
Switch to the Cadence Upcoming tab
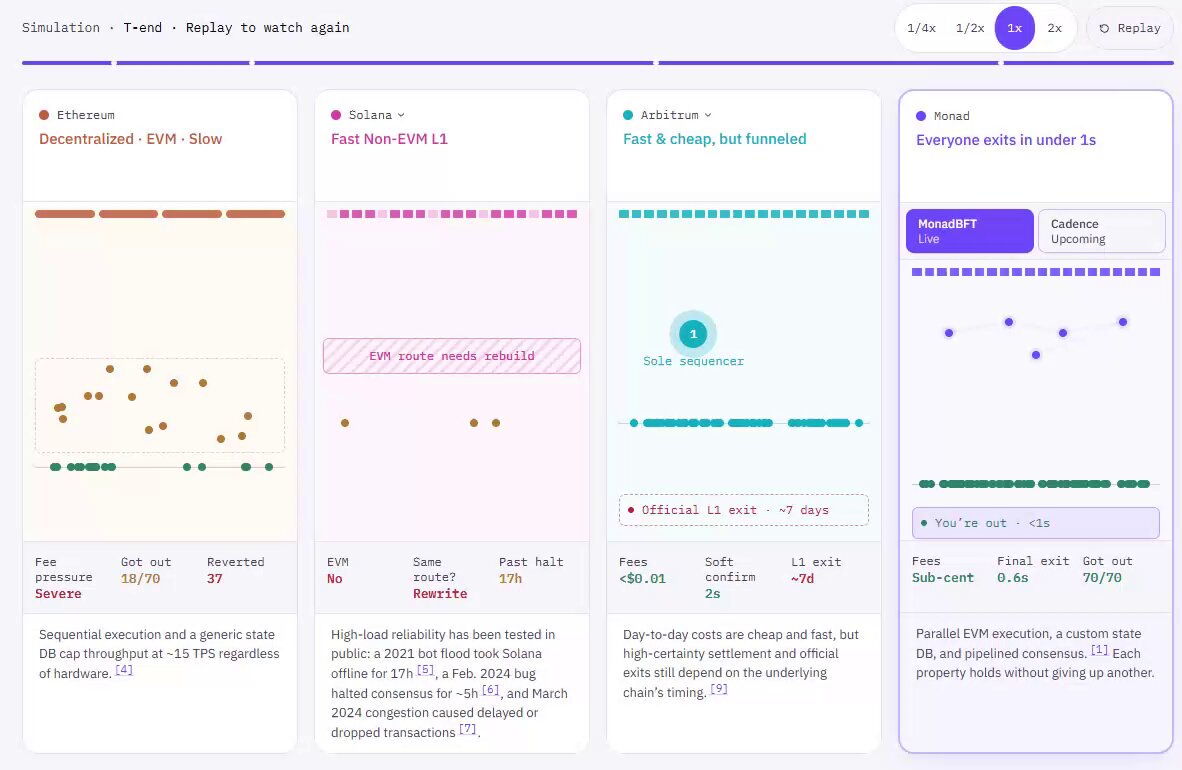click(1101, 231)
